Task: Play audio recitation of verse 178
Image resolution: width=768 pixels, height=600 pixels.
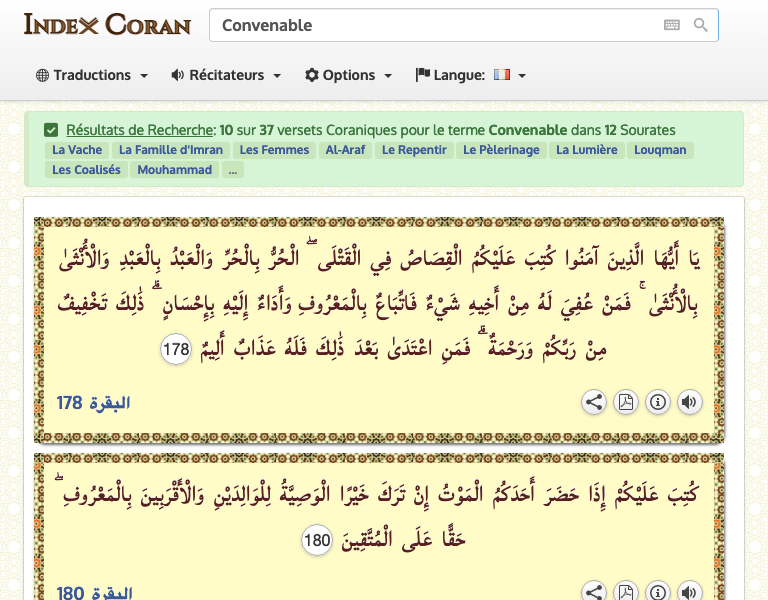Action: tap(689, 402)
